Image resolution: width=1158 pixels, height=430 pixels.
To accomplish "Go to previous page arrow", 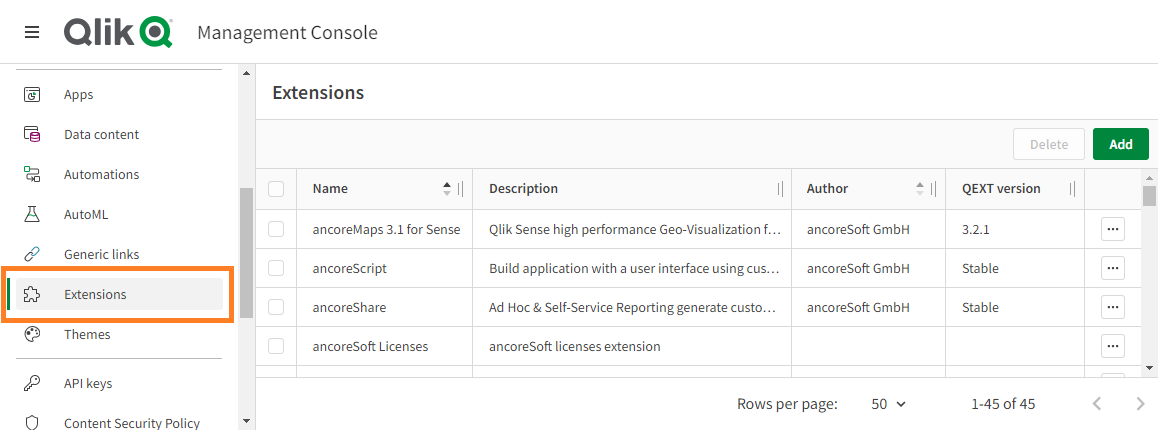I will (x=1097, y=404).
